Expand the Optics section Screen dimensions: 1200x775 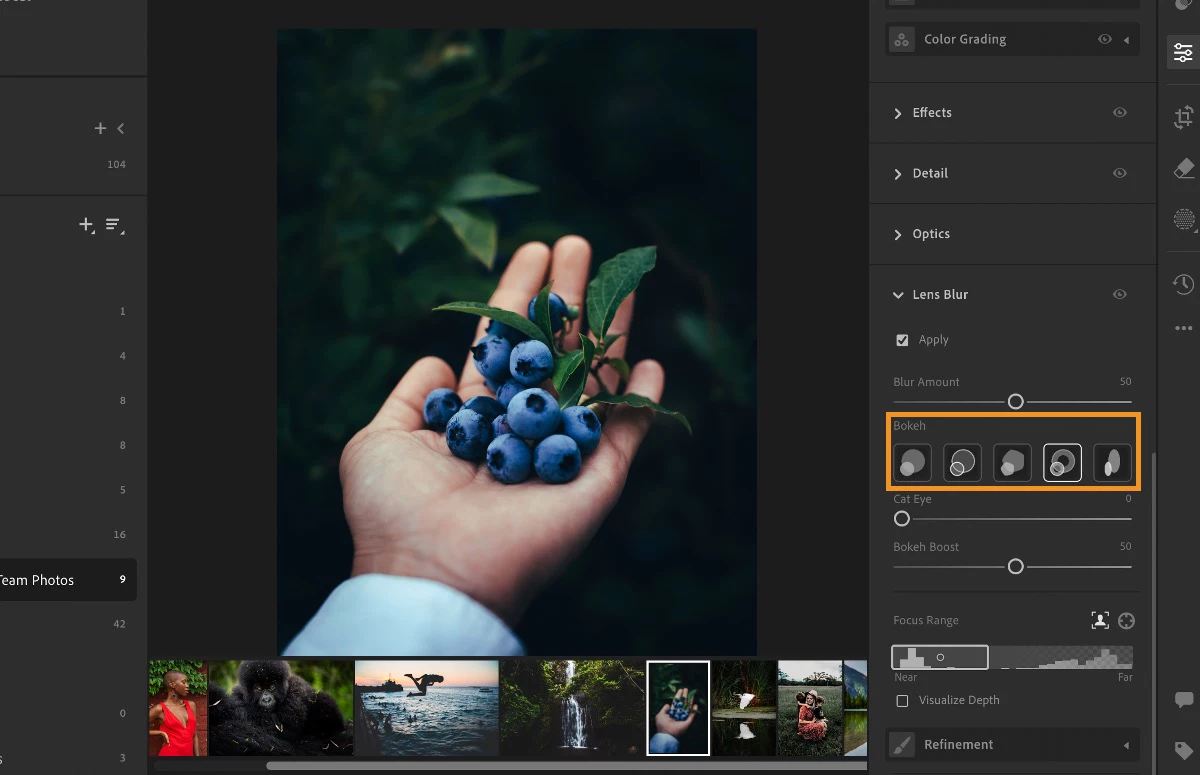pos(930,234)
